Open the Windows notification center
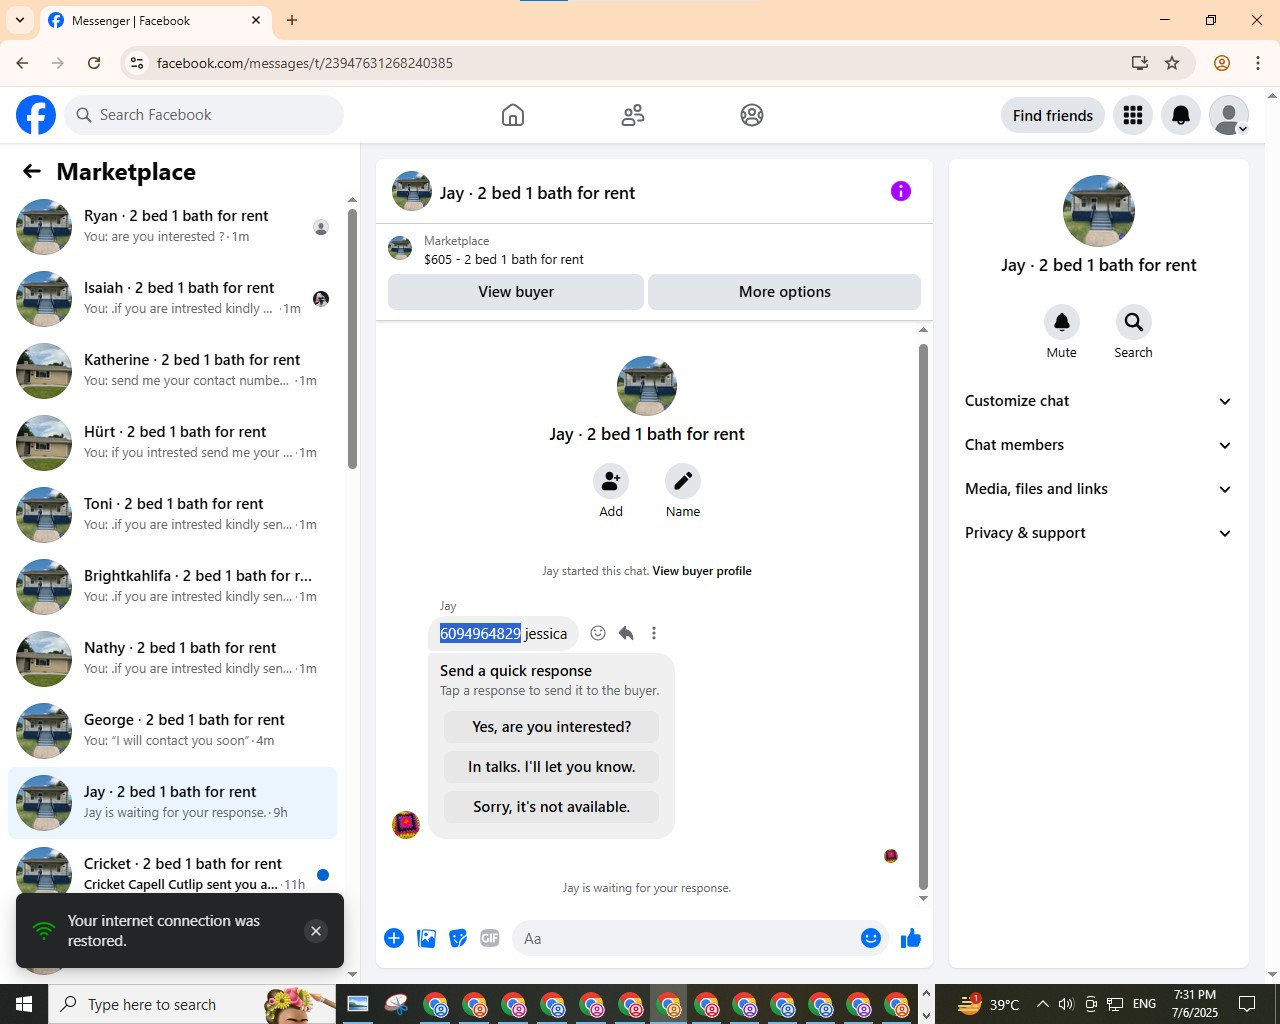1280x1024 pixels. pos(1247,1004)
